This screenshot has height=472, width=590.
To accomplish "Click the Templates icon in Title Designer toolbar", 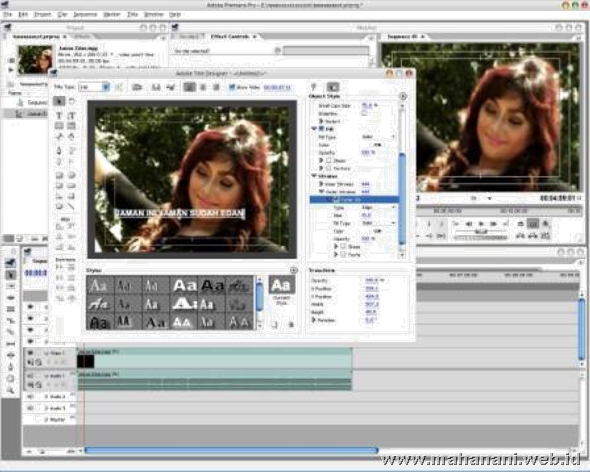I will [137, 87].
